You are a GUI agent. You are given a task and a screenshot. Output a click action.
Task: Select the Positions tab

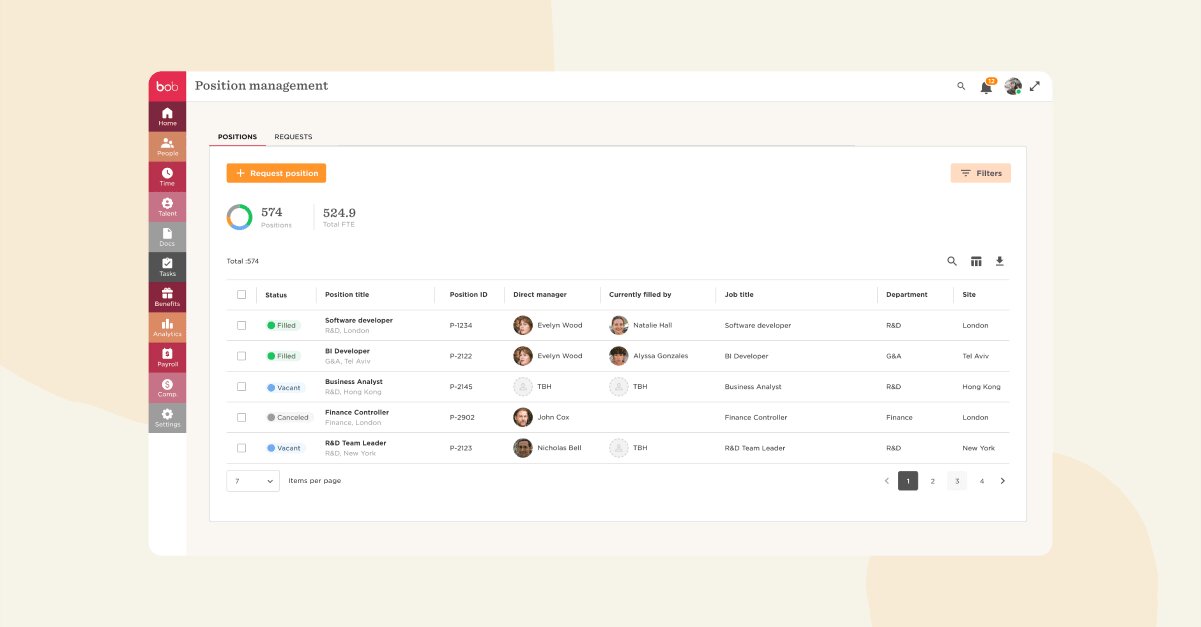(237, 137)
